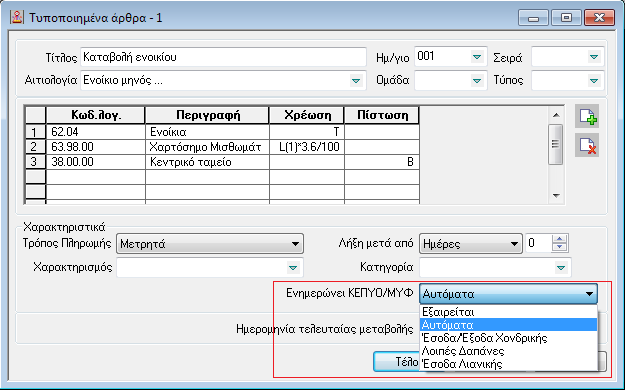The height and width of the screenshot is (390, 625).
Task: Click the add new line icon
Action: click(587, 116)
